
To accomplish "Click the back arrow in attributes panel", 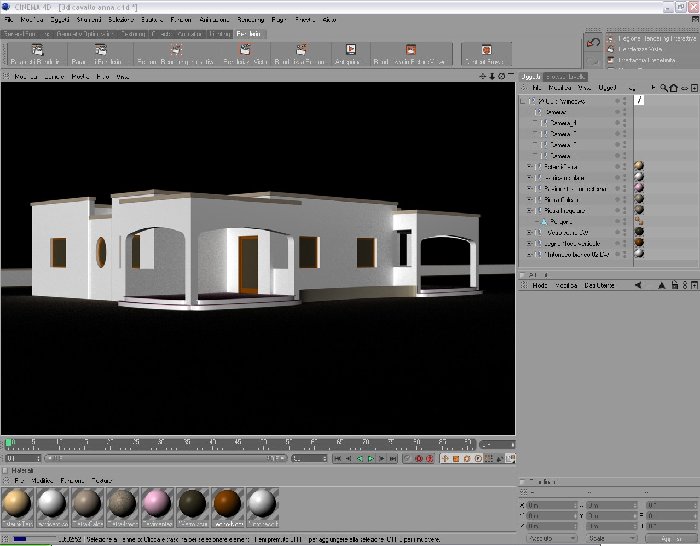I will click(638, 285).
